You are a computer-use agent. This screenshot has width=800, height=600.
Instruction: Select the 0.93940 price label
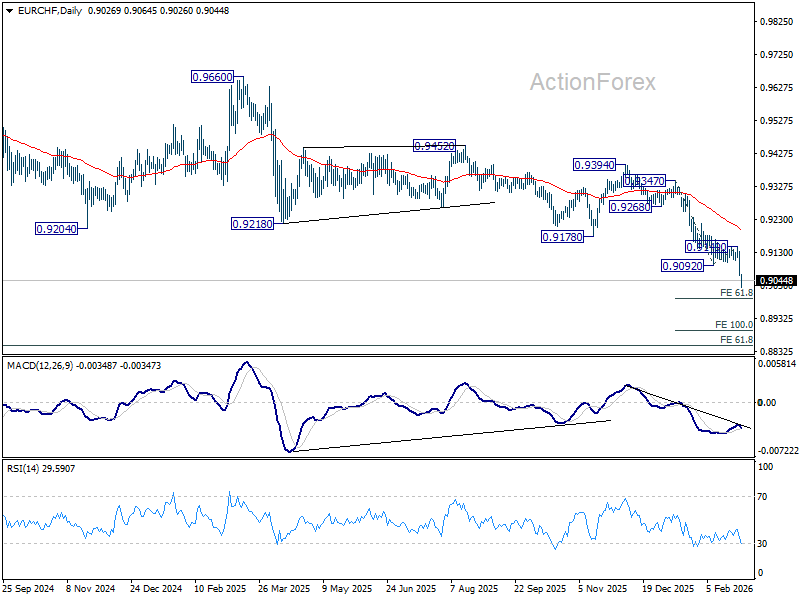coord(594,165)
